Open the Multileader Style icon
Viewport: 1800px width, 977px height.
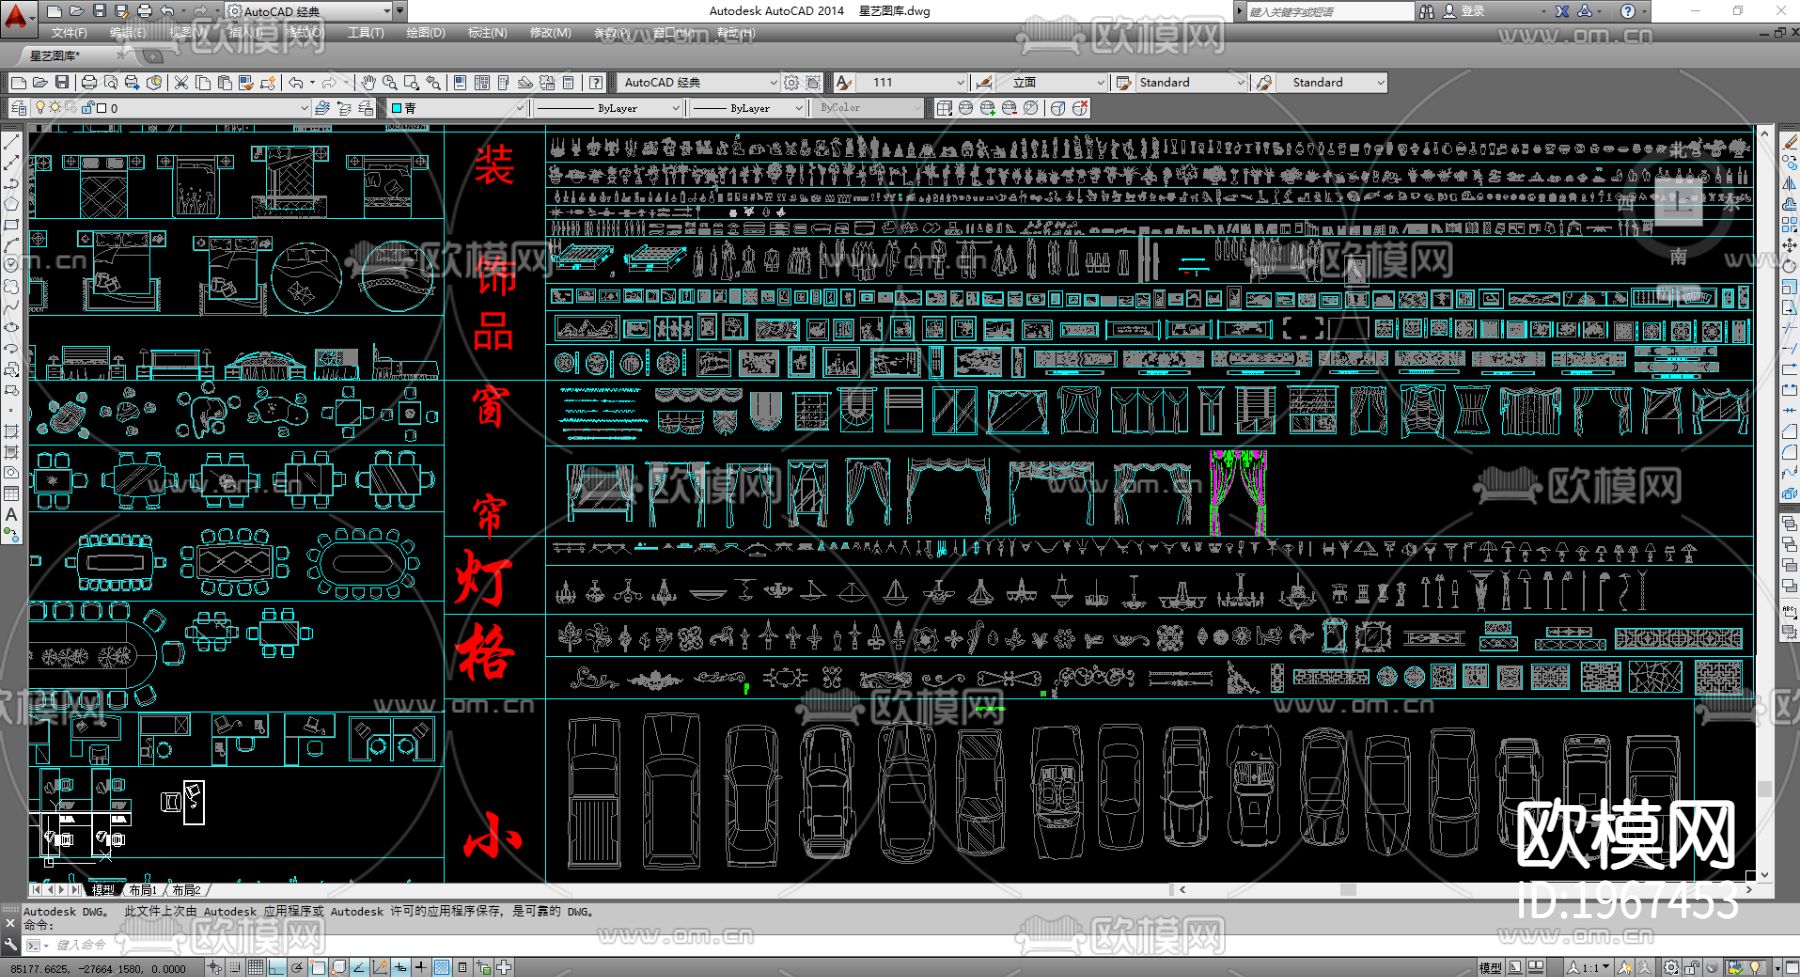click(x=1264, y=82)
